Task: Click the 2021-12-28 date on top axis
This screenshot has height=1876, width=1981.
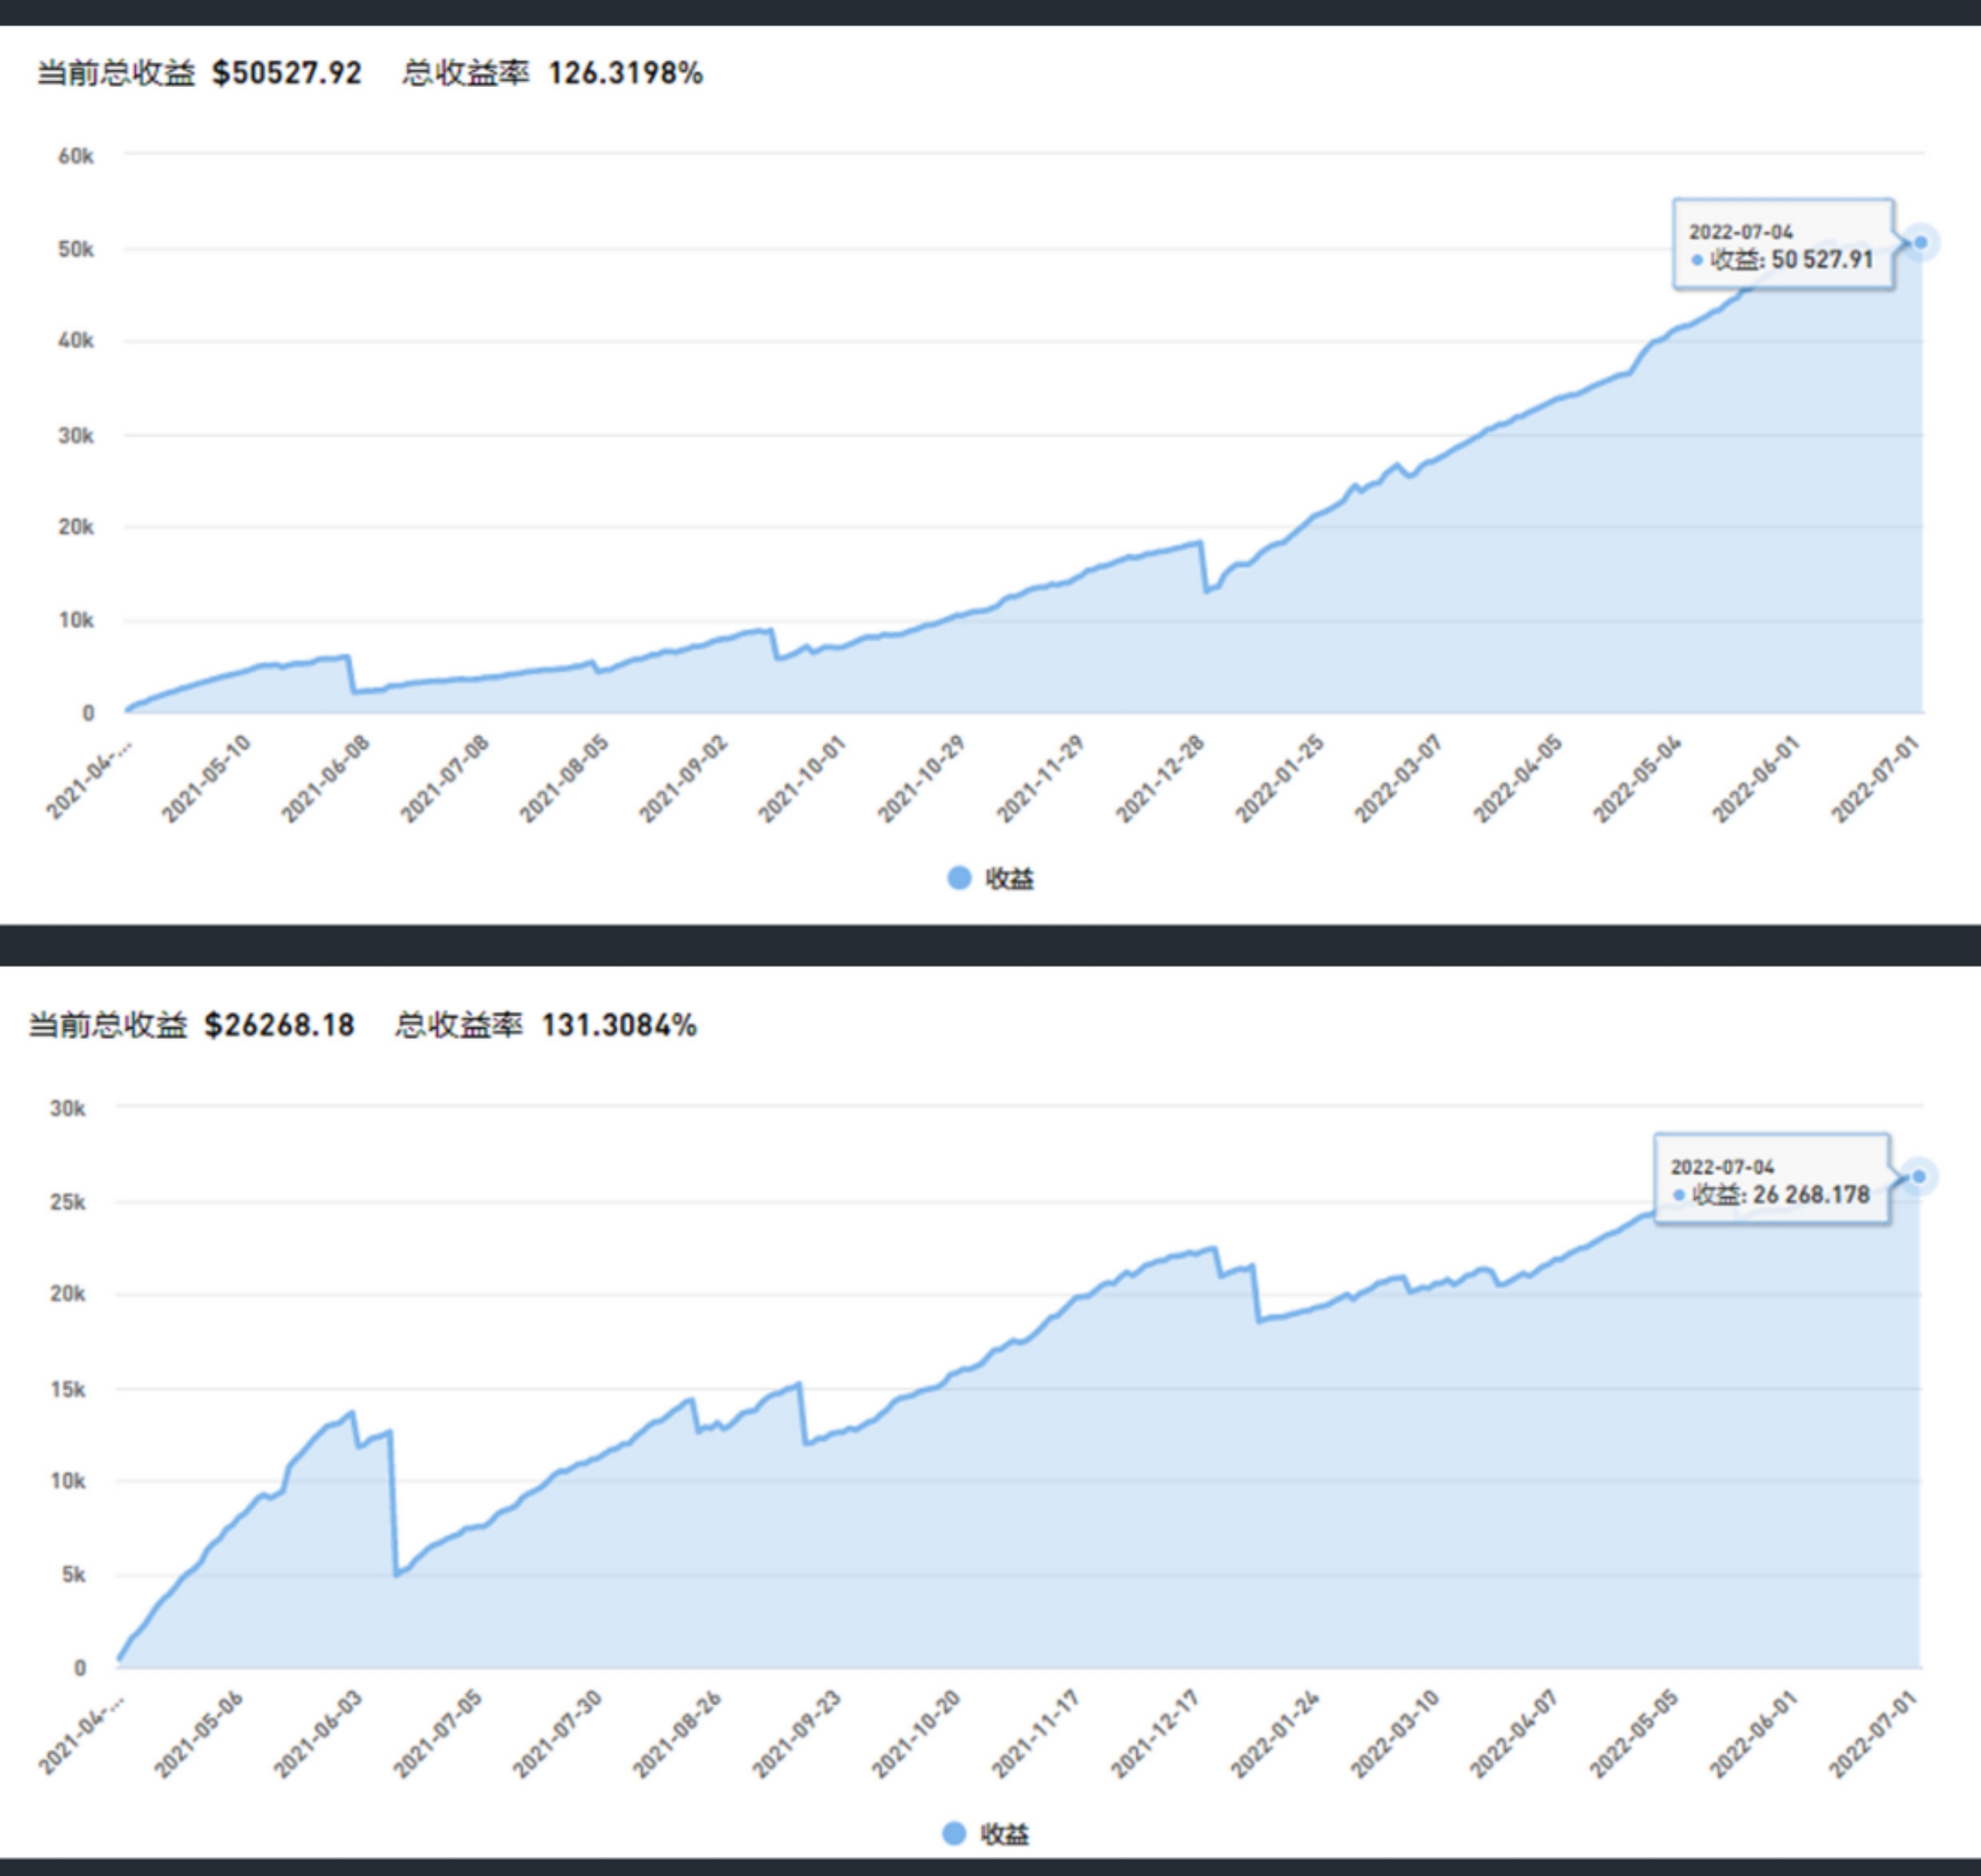Action: click(1162, 780)
